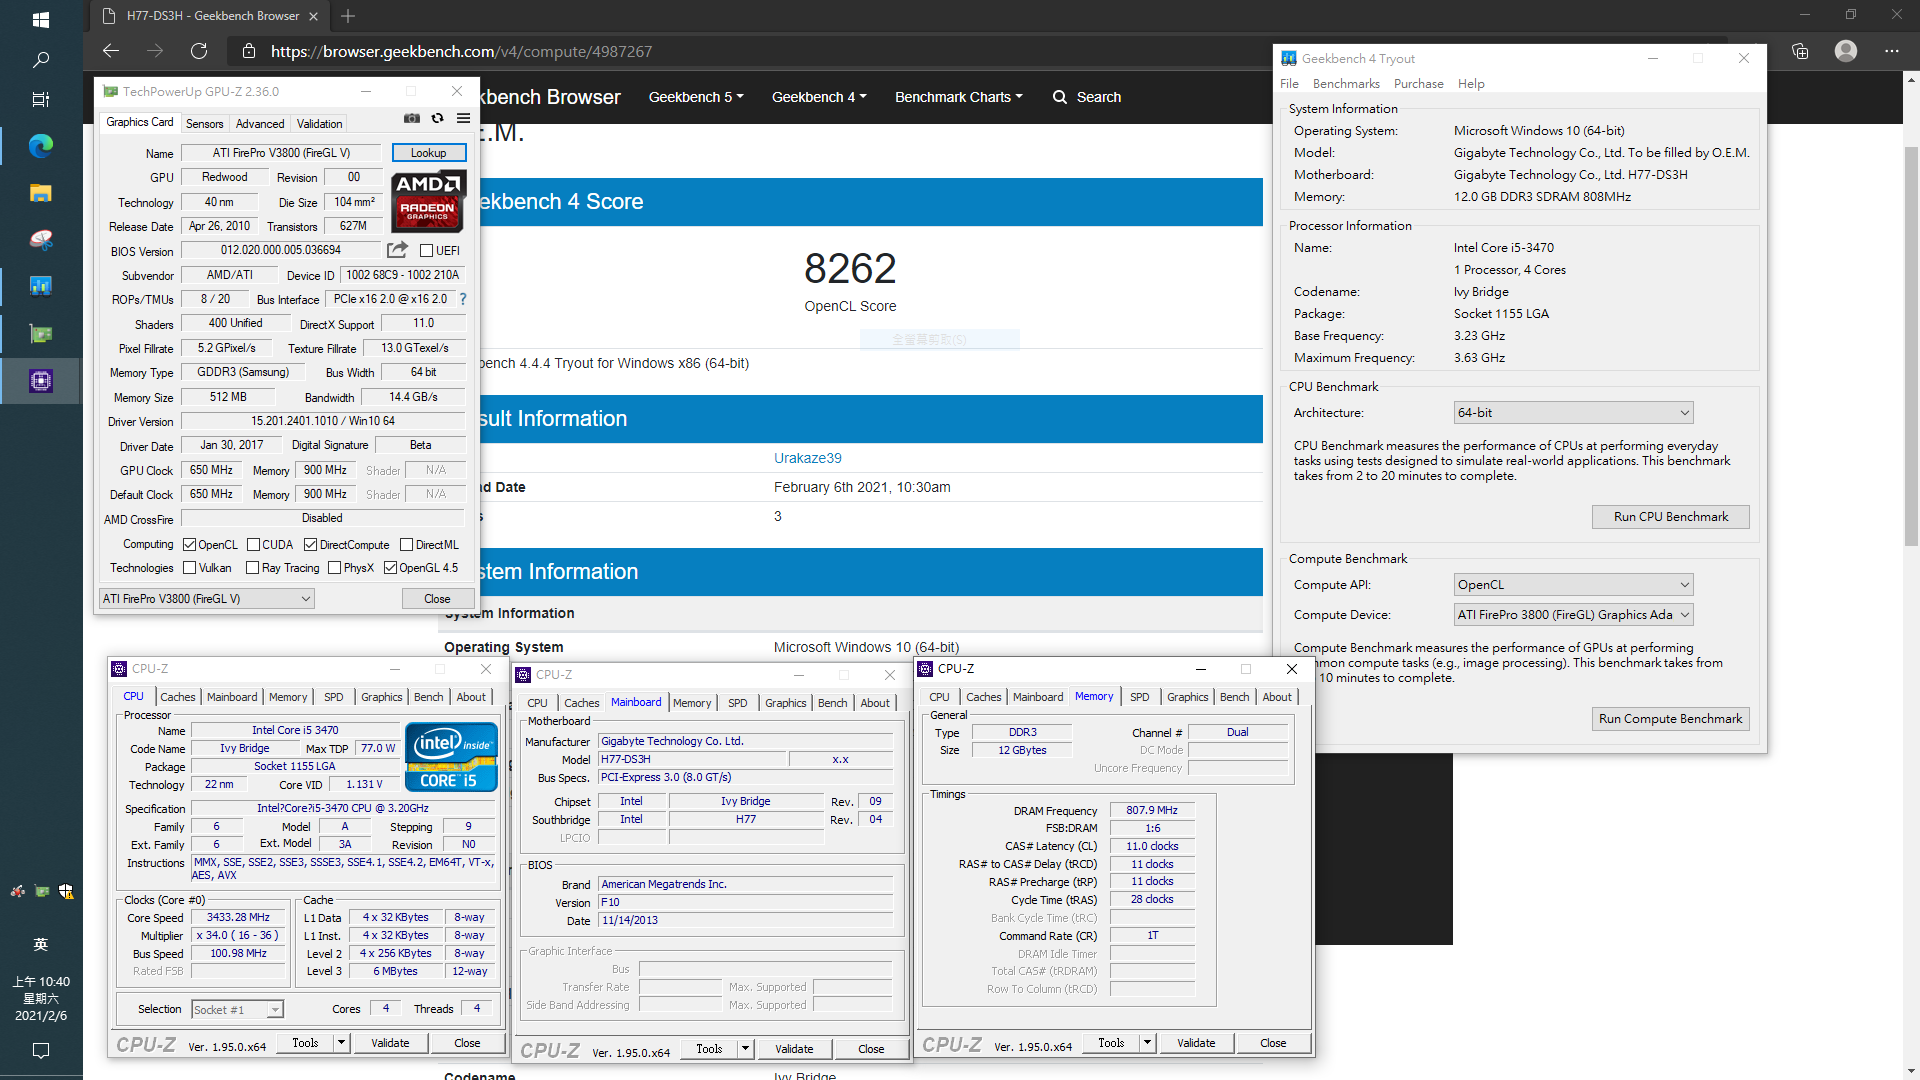Switch to Microsoft Edge on the taskbar
1920x1080 pixels.
click(41, 146)
